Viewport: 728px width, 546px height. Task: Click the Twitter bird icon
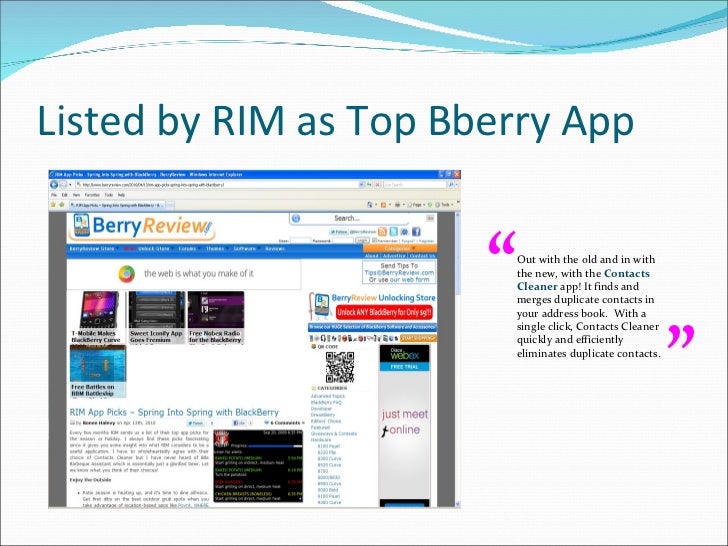click(393, 231)
